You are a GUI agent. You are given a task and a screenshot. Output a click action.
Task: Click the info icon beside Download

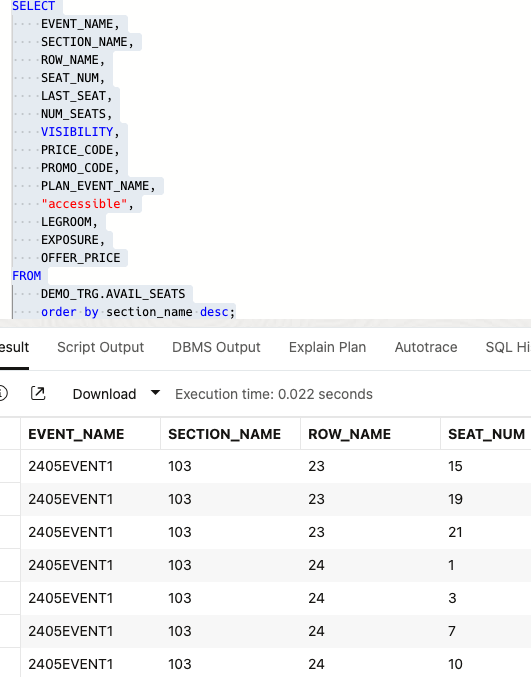pos(3,393)
